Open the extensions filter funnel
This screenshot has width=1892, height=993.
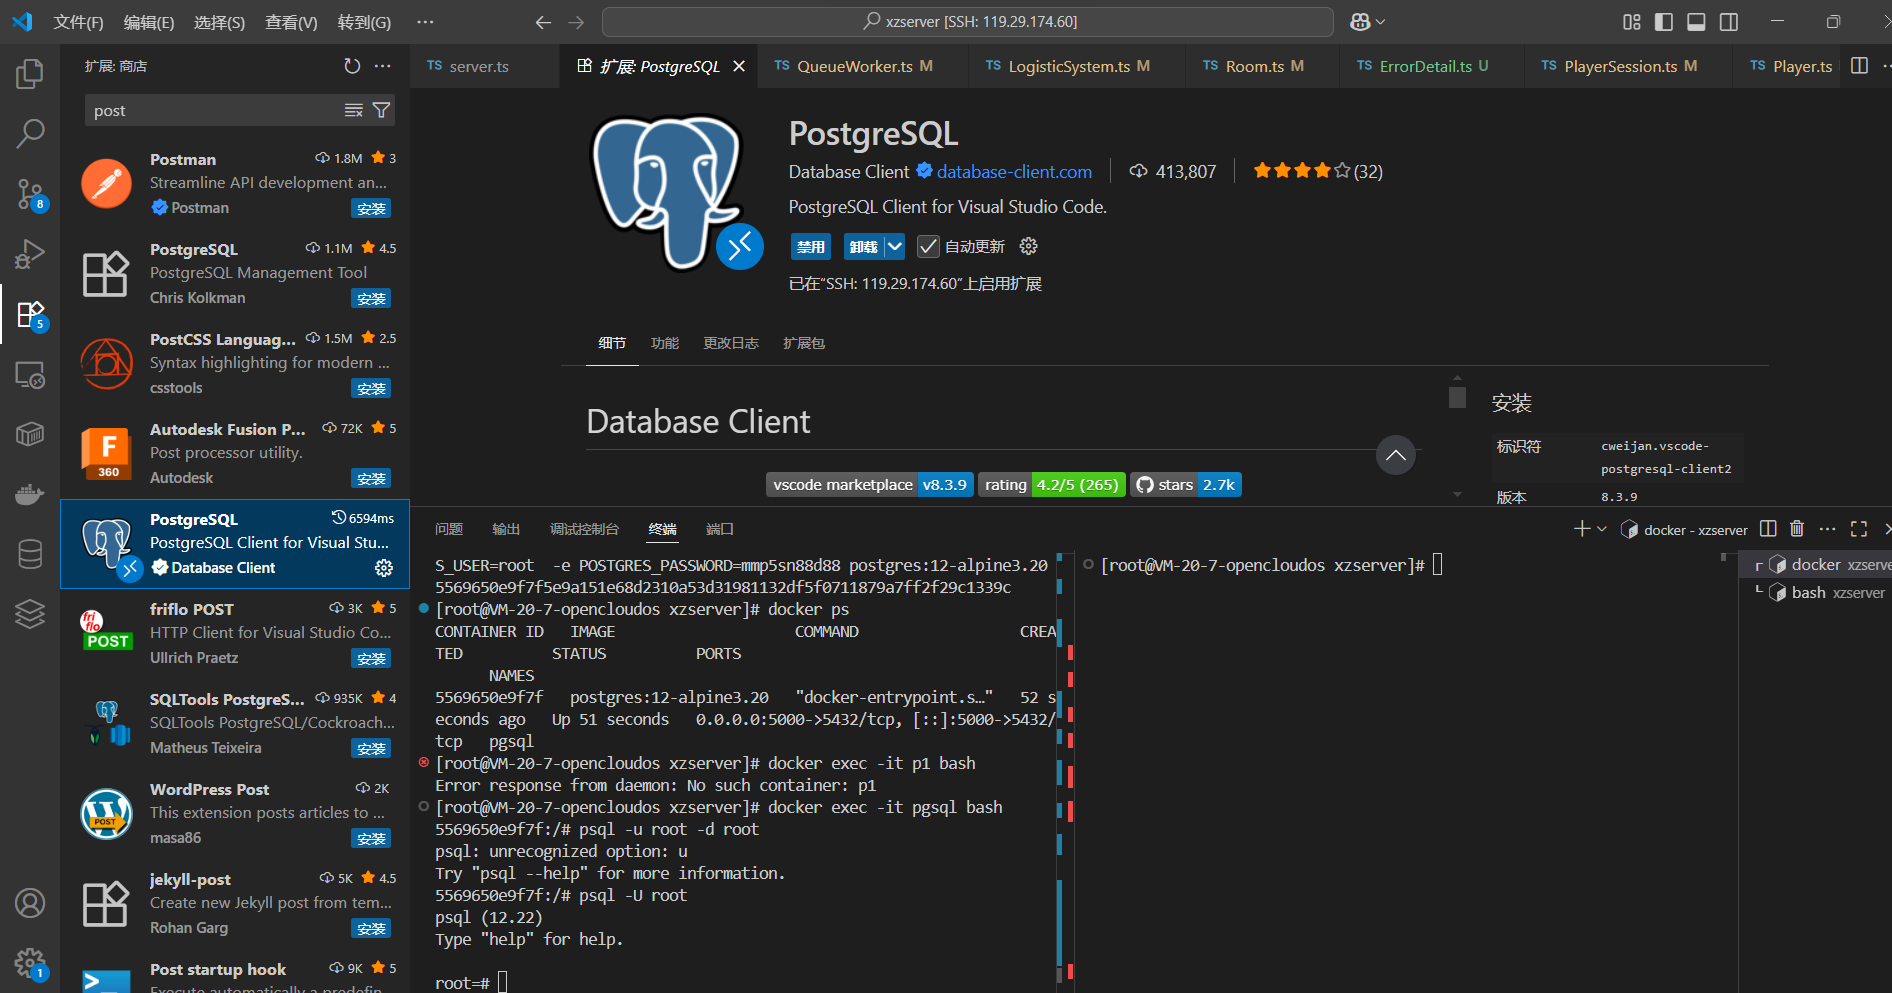click(381, 110)
